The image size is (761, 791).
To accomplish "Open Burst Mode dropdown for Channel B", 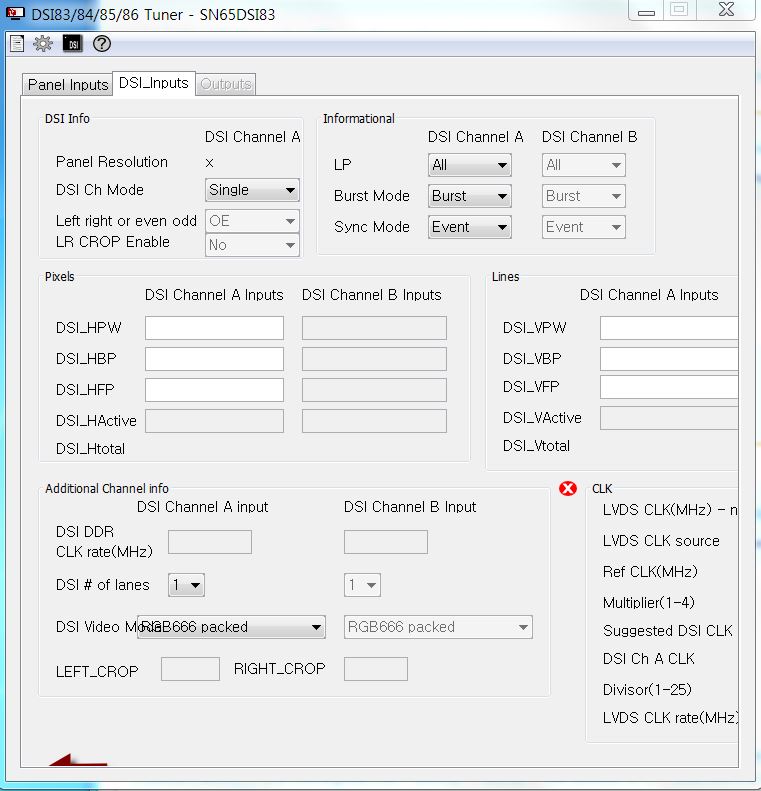I will (x=583, y=196).
